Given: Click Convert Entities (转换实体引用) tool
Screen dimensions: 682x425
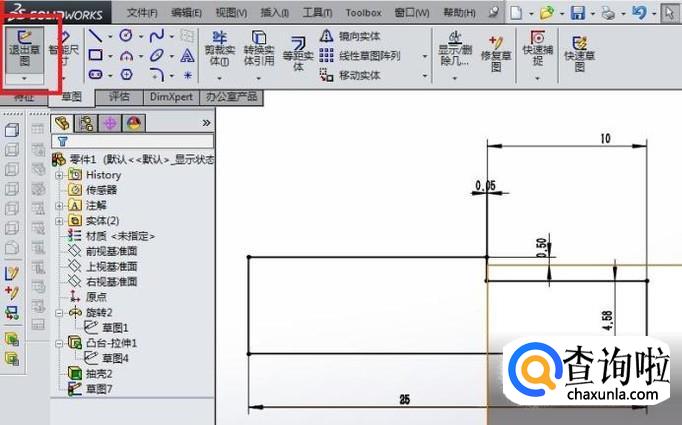Looking at the screenshot, I should [259, 49].
